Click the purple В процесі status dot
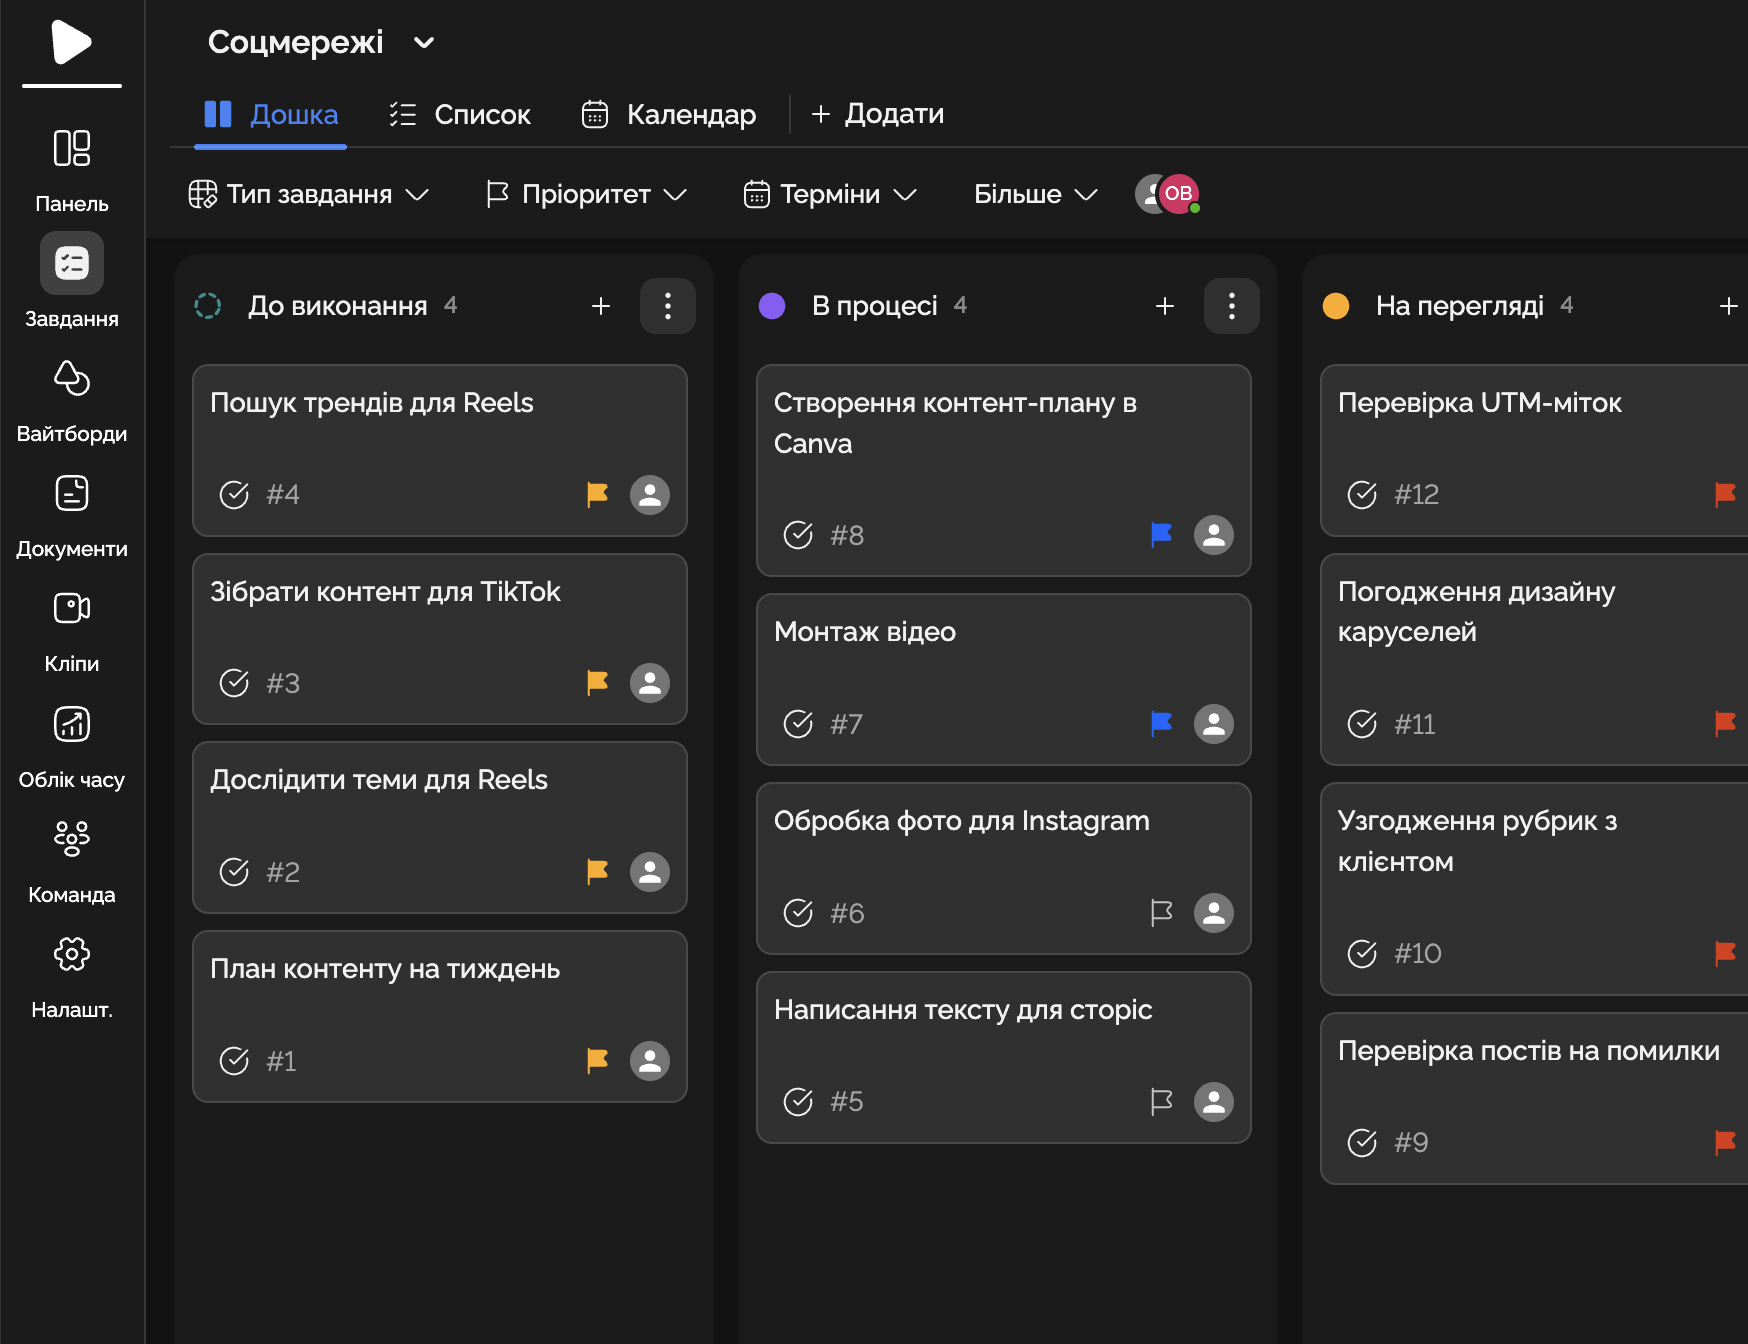This screenshot has height=1344, width=1748. [772, 306]
